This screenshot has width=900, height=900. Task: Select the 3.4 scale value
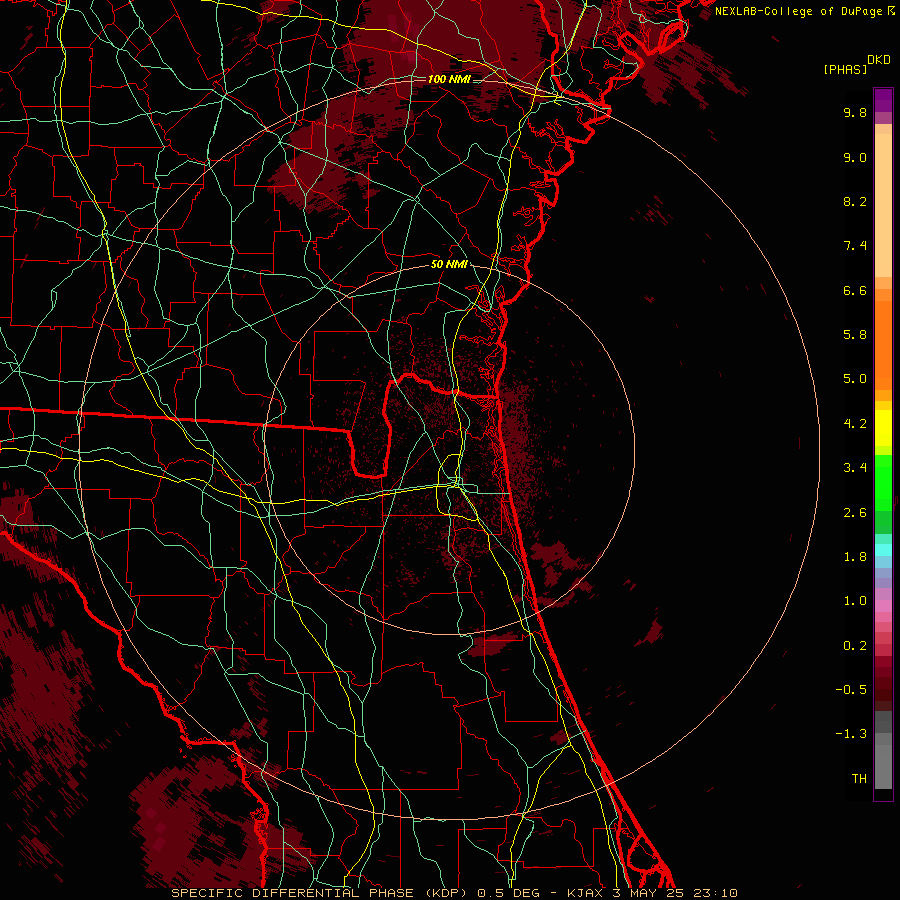855,468
